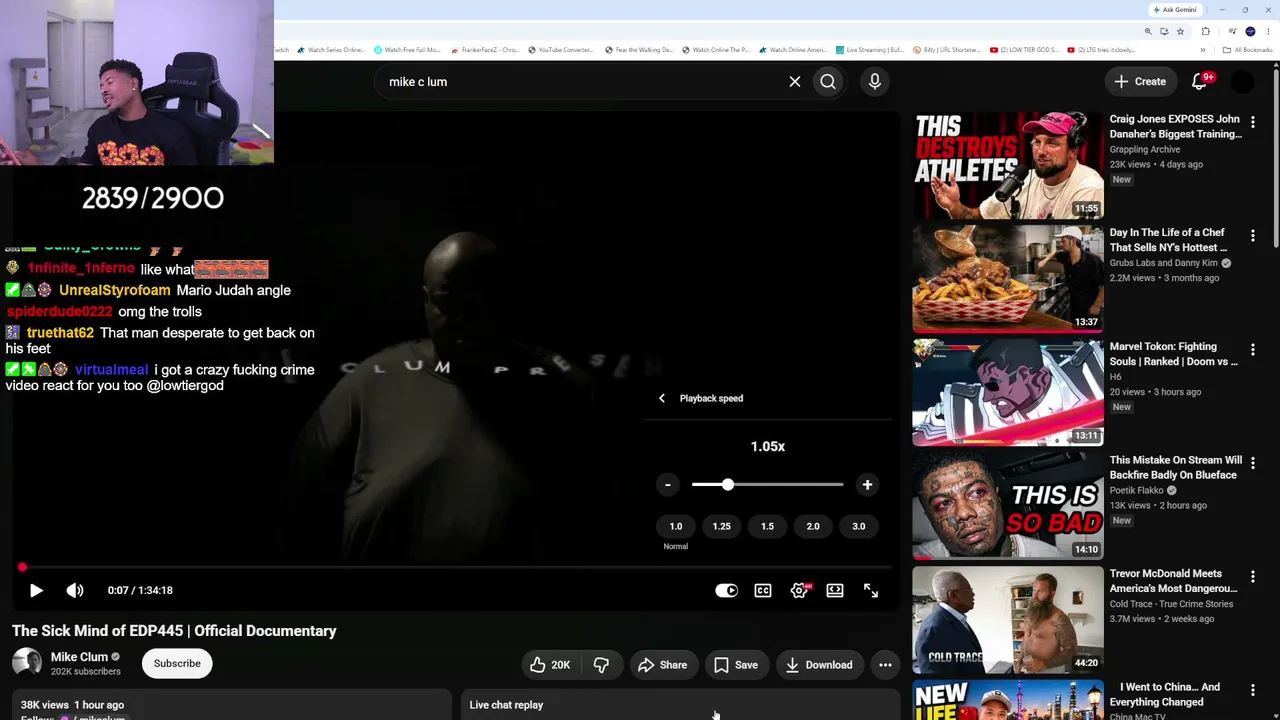Open the Chrome profile avatar

[1250, 31]
